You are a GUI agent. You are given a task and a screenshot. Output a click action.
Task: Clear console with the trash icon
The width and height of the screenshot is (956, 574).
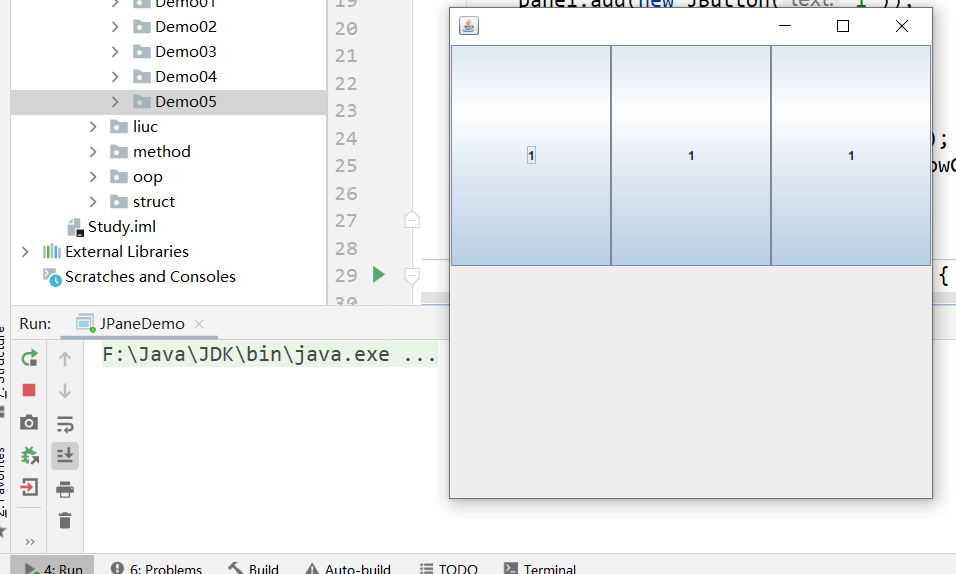[x=65, y=520]
